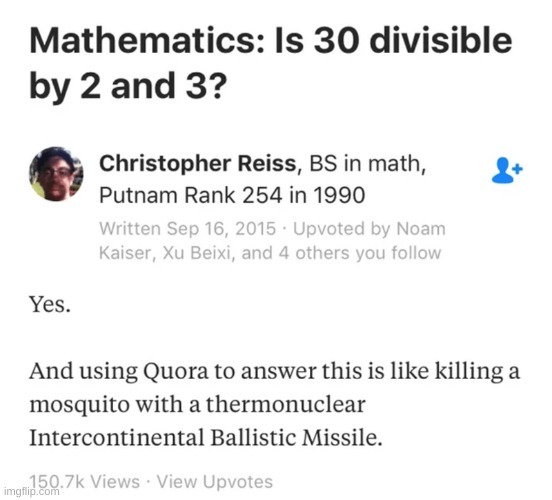This screenshot has width=552, height=500.
Task: Open upvoter Xu Beixi's profile
Action: [x=196, y=253]
